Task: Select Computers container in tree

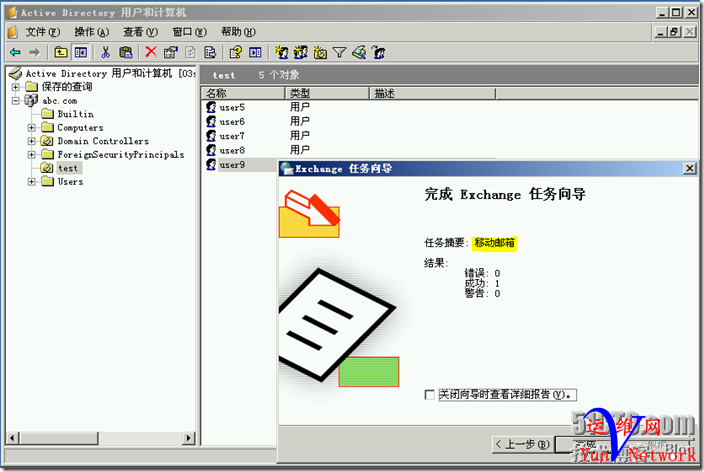Action: coord(80,128)
